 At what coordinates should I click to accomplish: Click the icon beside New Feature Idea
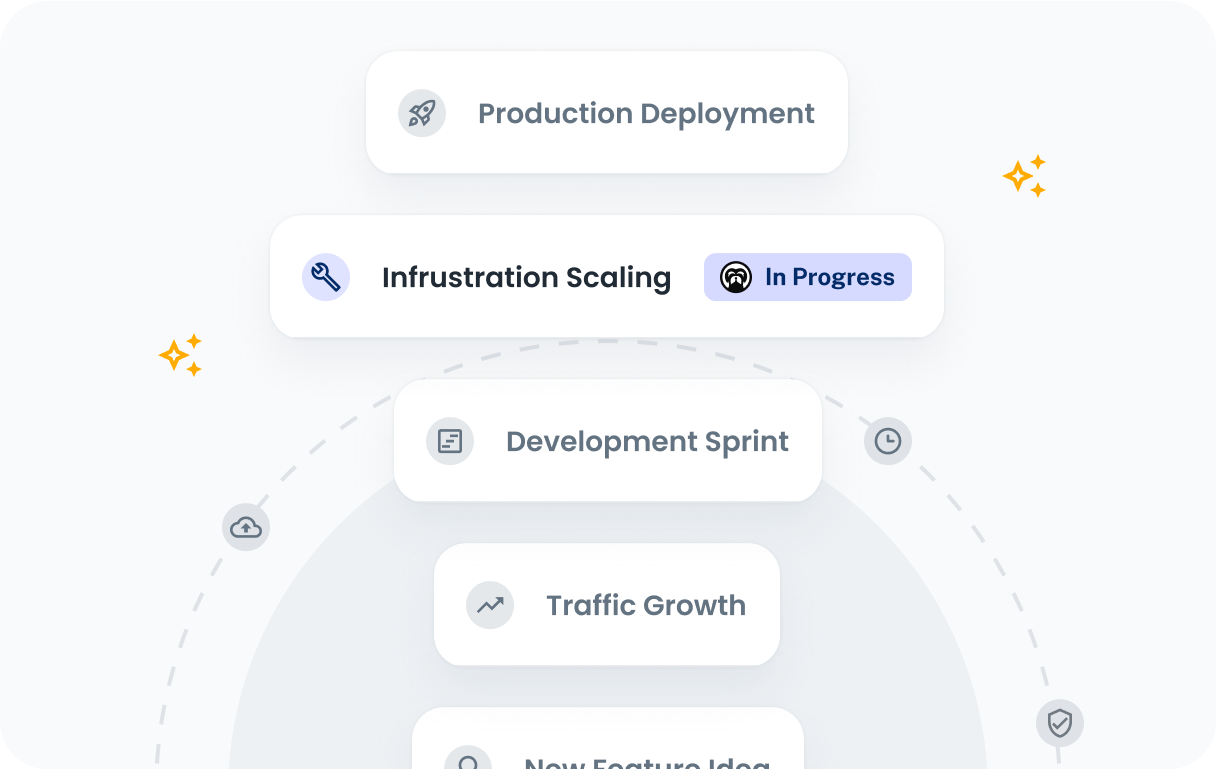(467, 758)
